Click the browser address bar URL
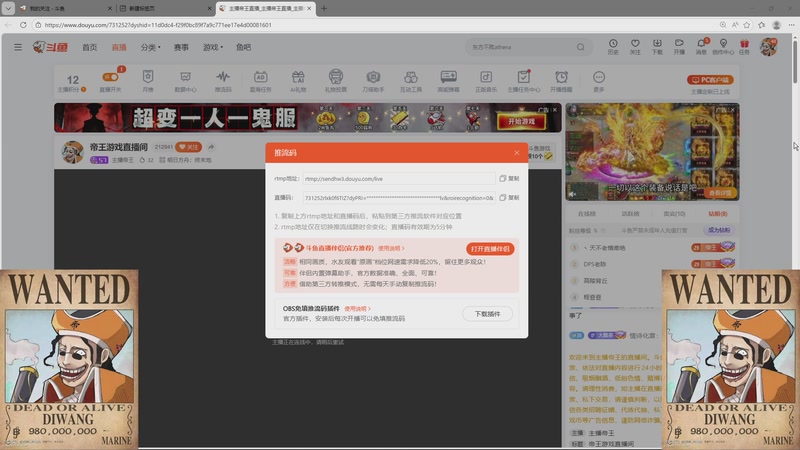This screenshot has height=450, width=800. 158,24
